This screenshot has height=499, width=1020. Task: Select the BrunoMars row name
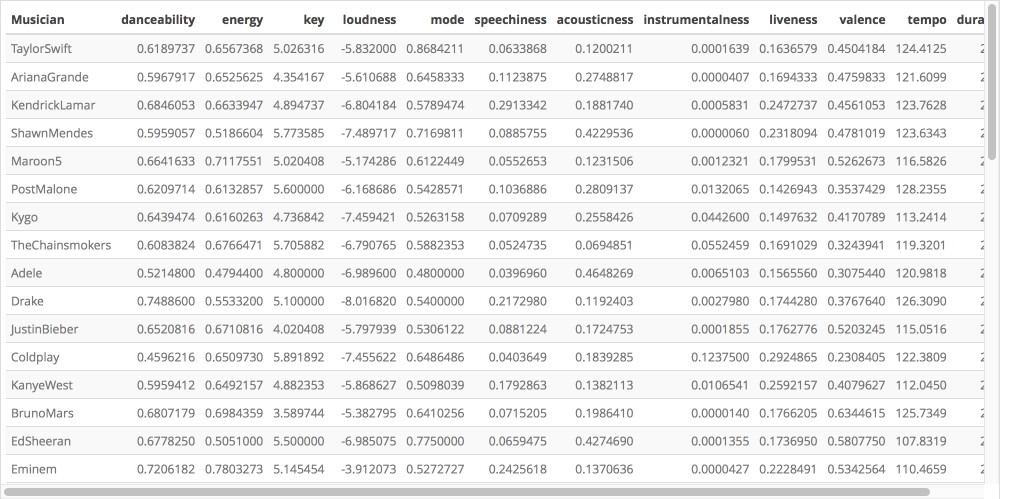(x=42, y=413)
